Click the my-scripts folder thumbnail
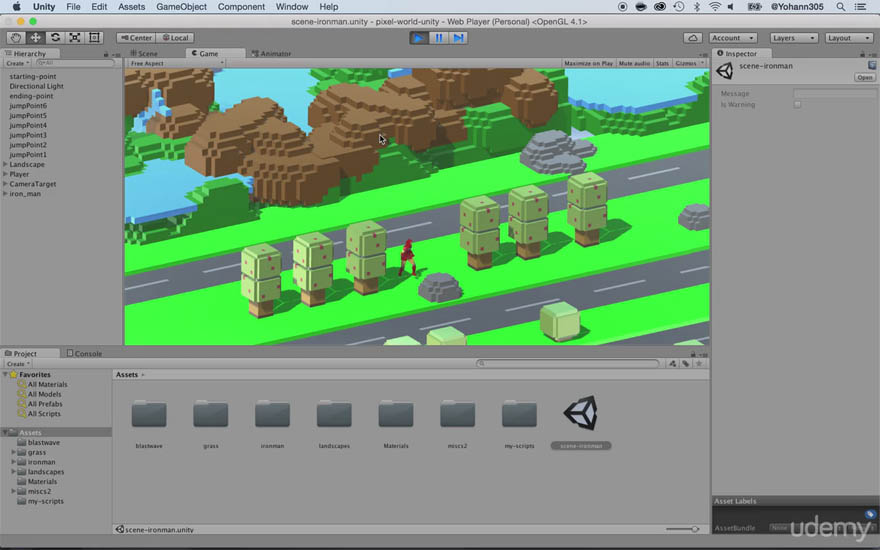Screen dimensions: 880x550 (x=519, y=414)
